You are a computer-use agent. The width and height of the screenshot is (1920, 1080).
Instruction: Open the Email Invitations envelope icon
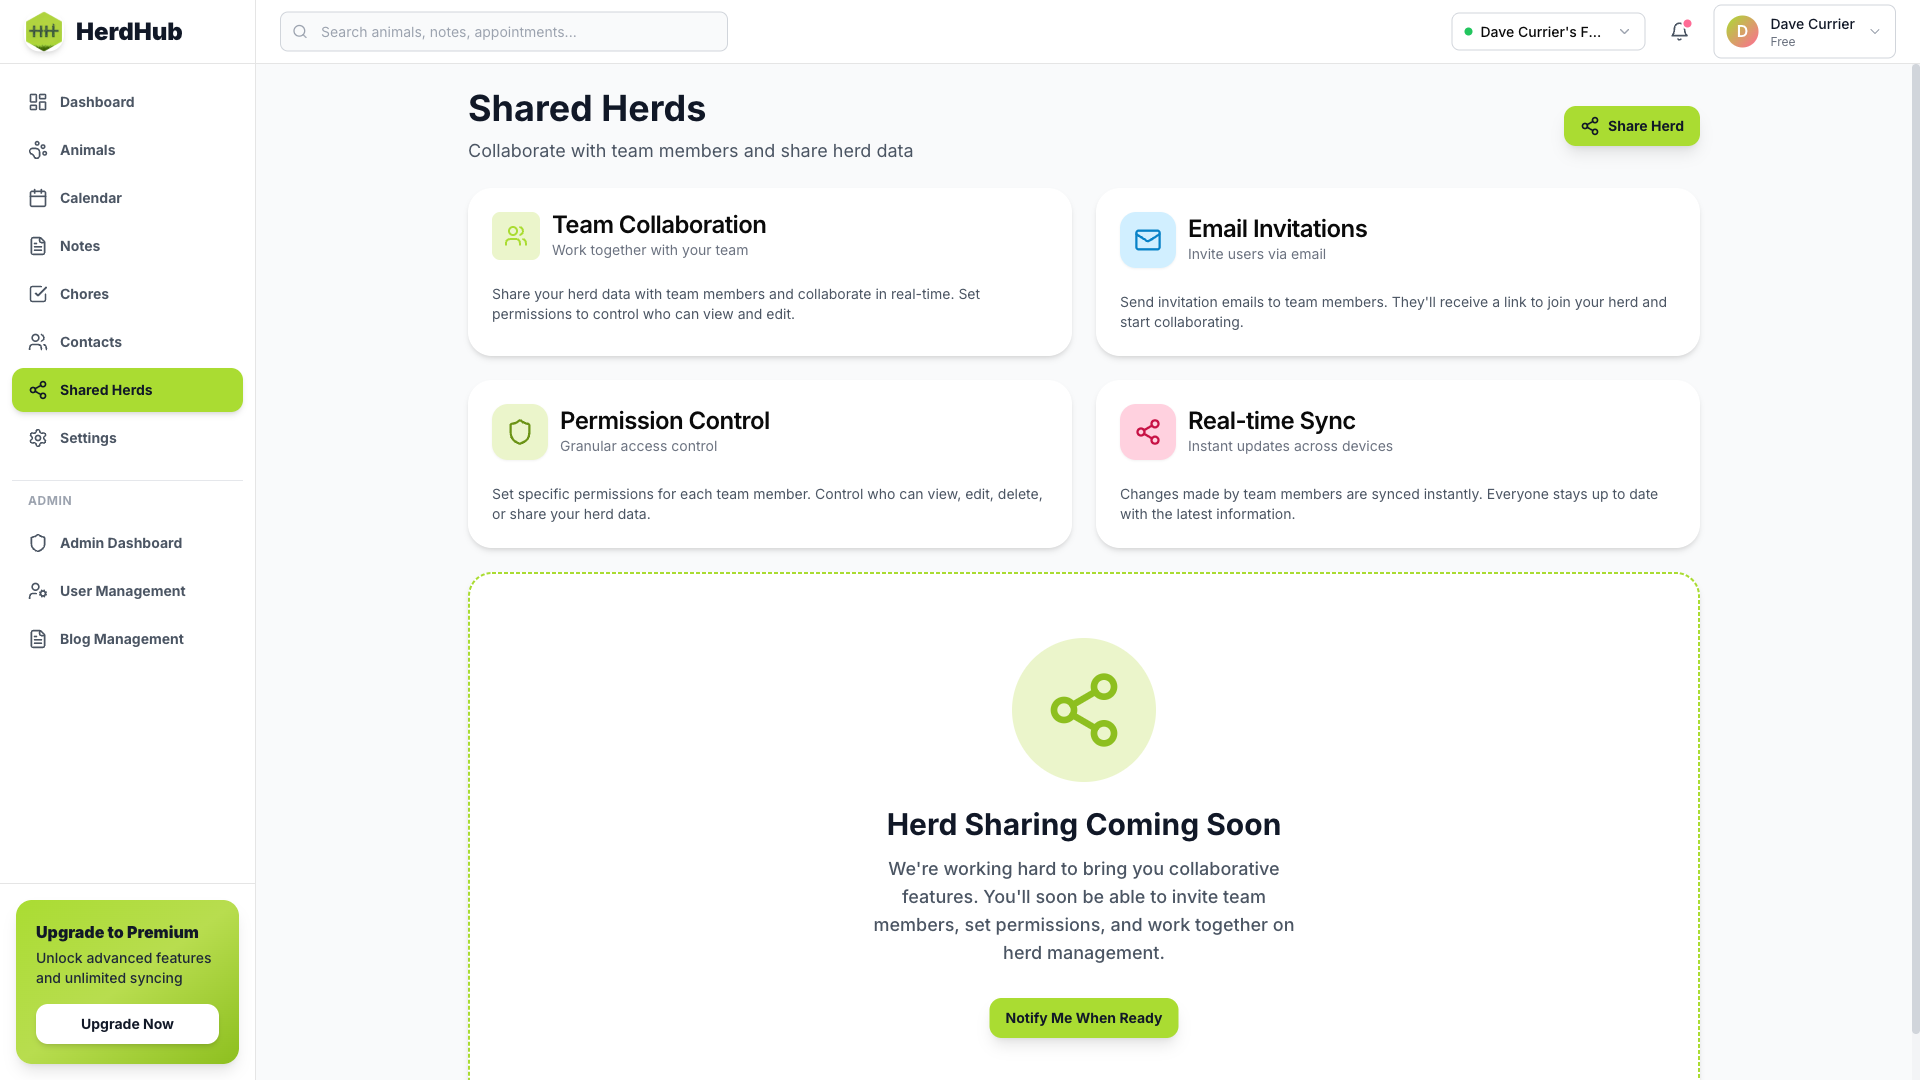(1147, 240)
